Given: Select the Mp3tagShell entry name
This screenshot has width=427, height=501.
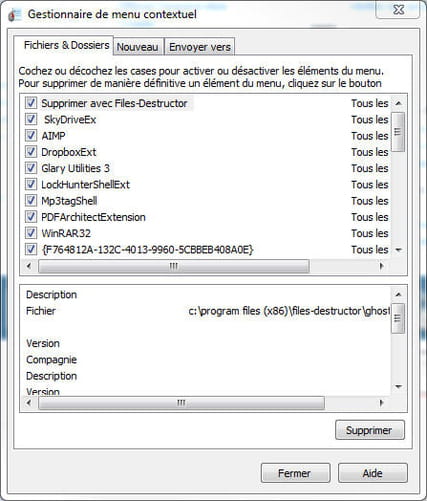Looking at the screenshot, I should coord(69,201).
